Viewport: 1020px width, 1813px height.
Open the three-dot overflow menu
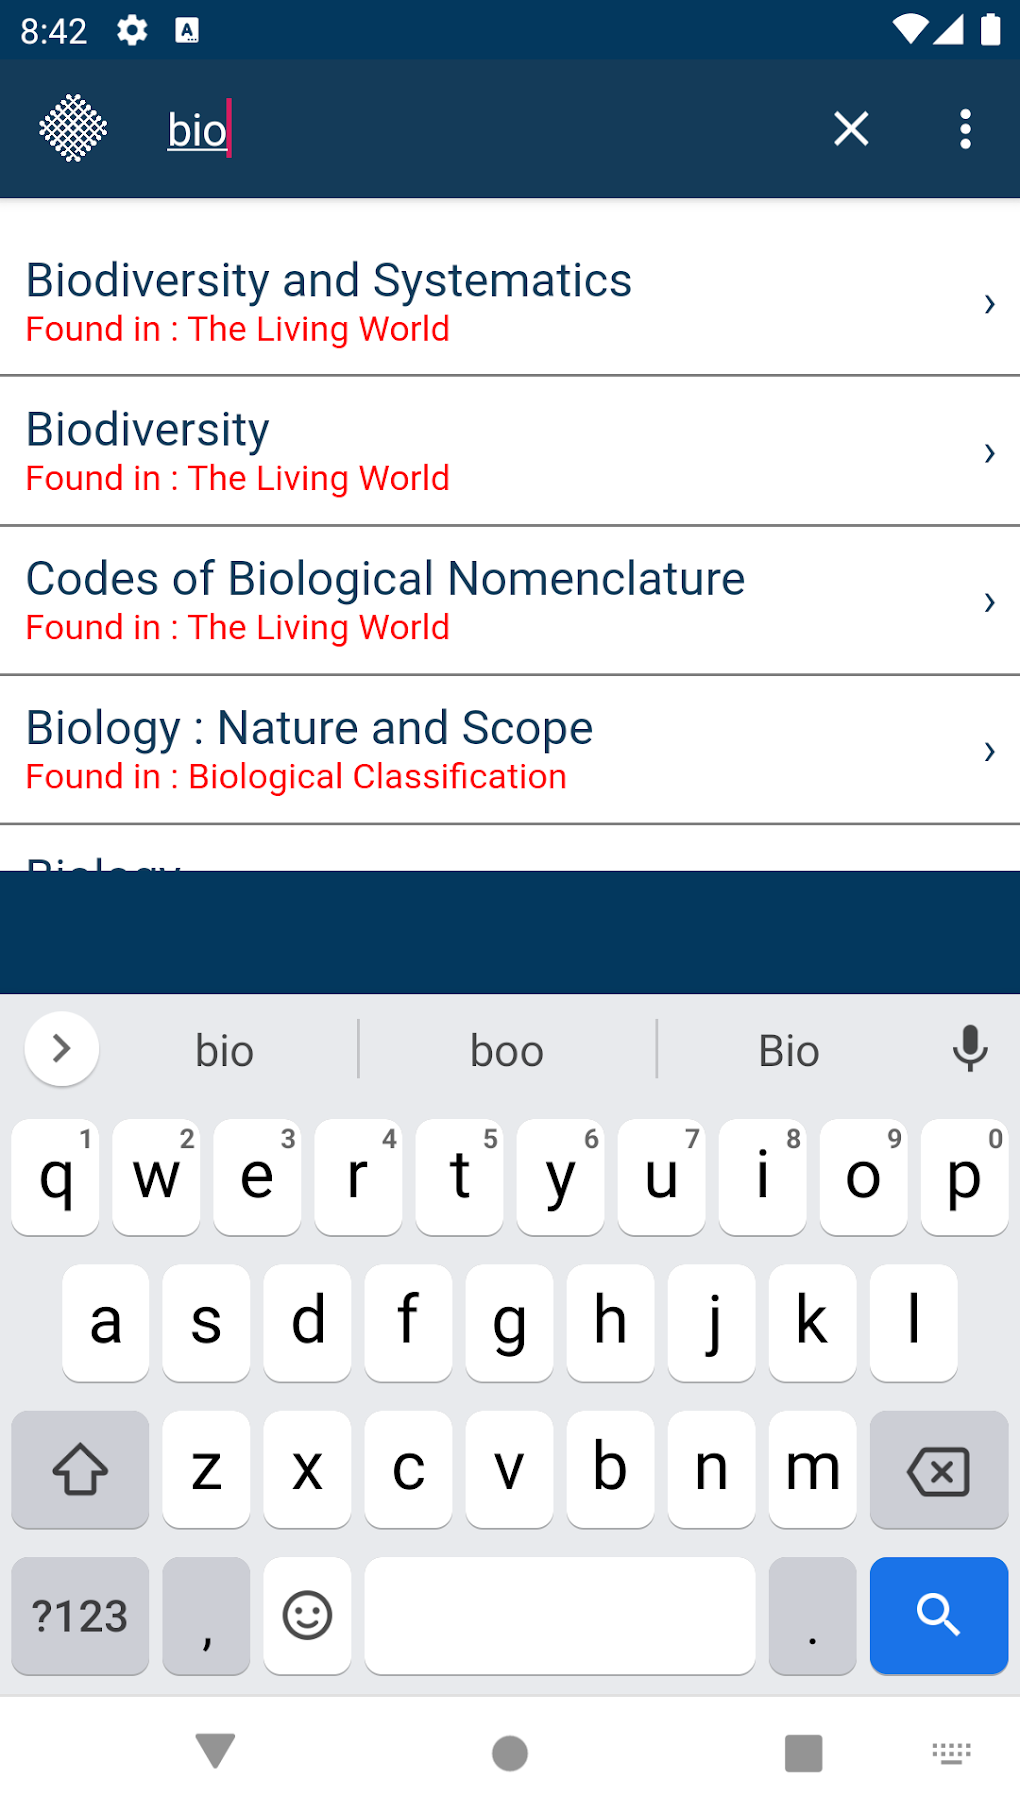coord(965,129)
